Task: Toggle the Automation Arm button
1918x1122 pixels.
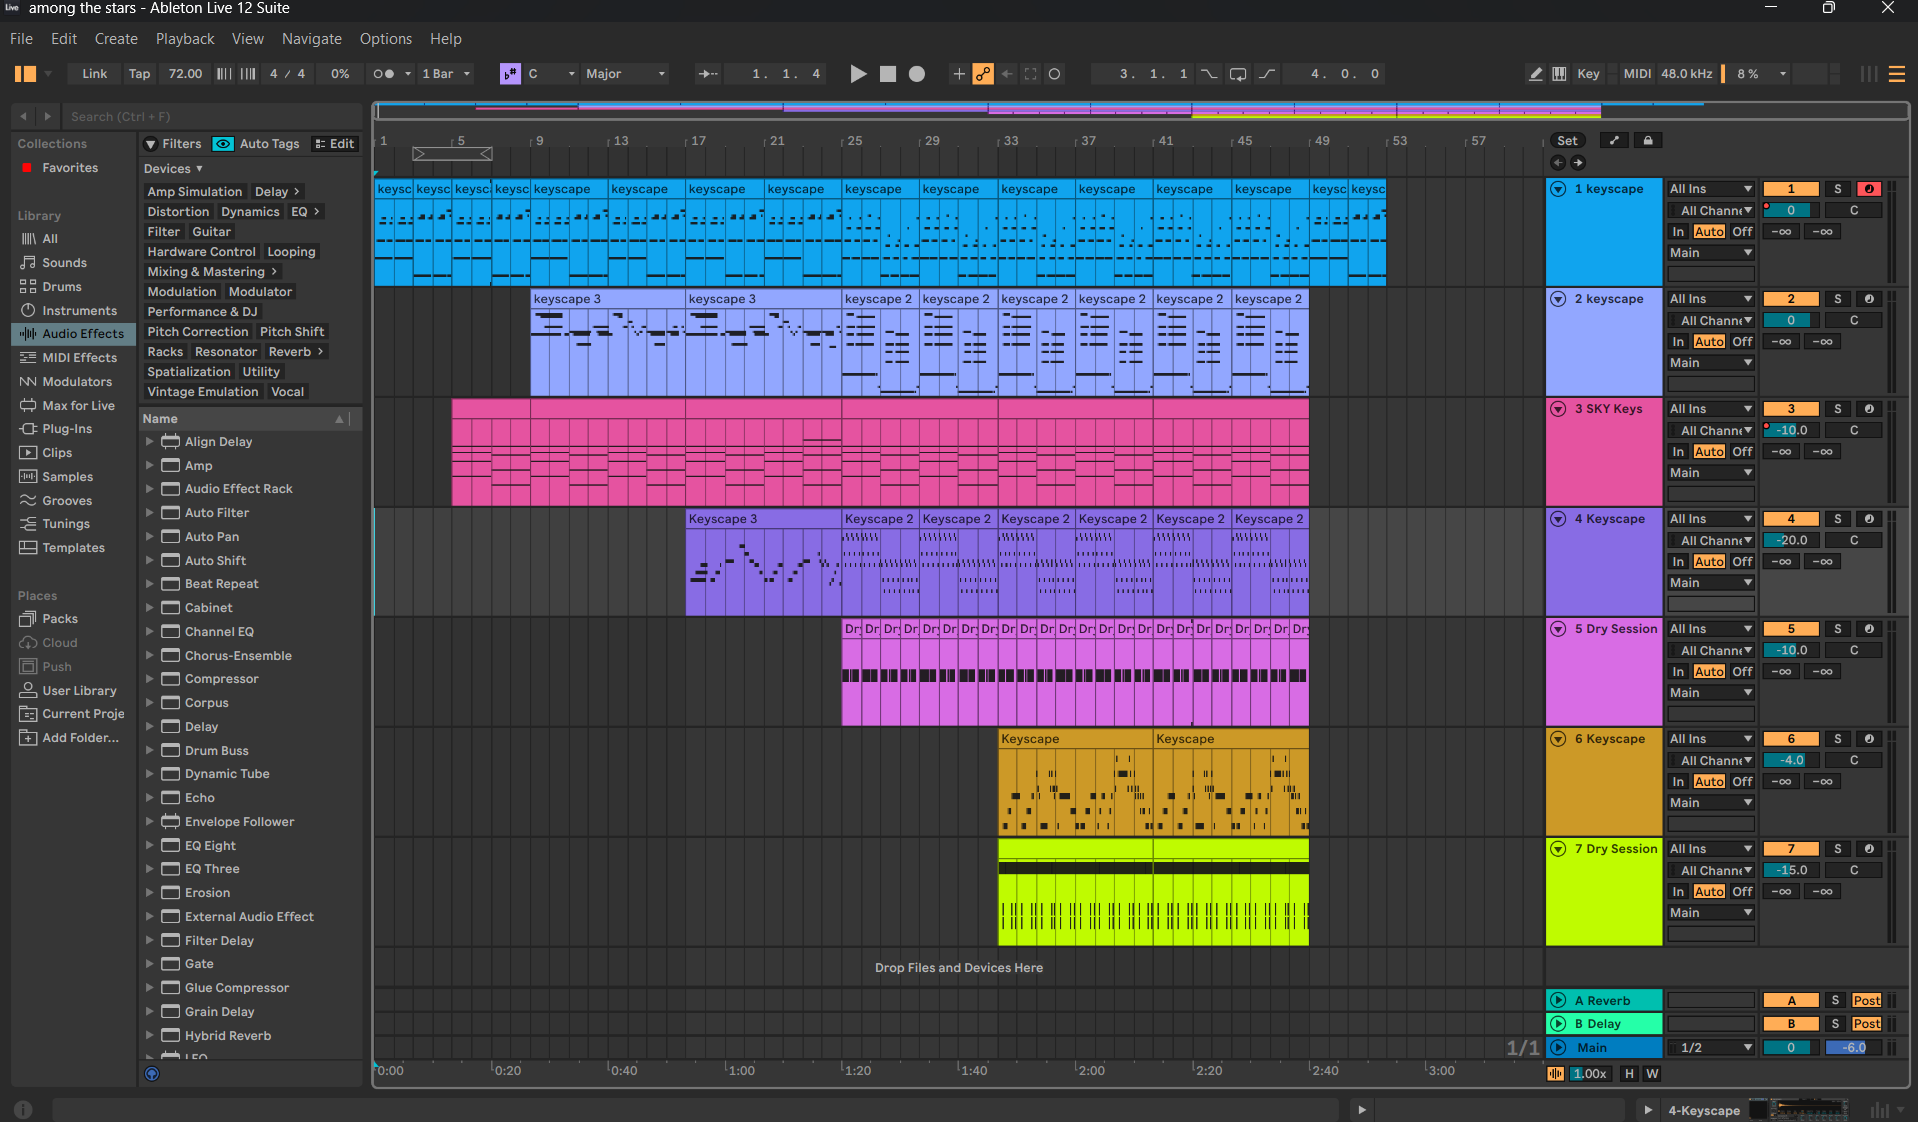Action: (983, 74)
